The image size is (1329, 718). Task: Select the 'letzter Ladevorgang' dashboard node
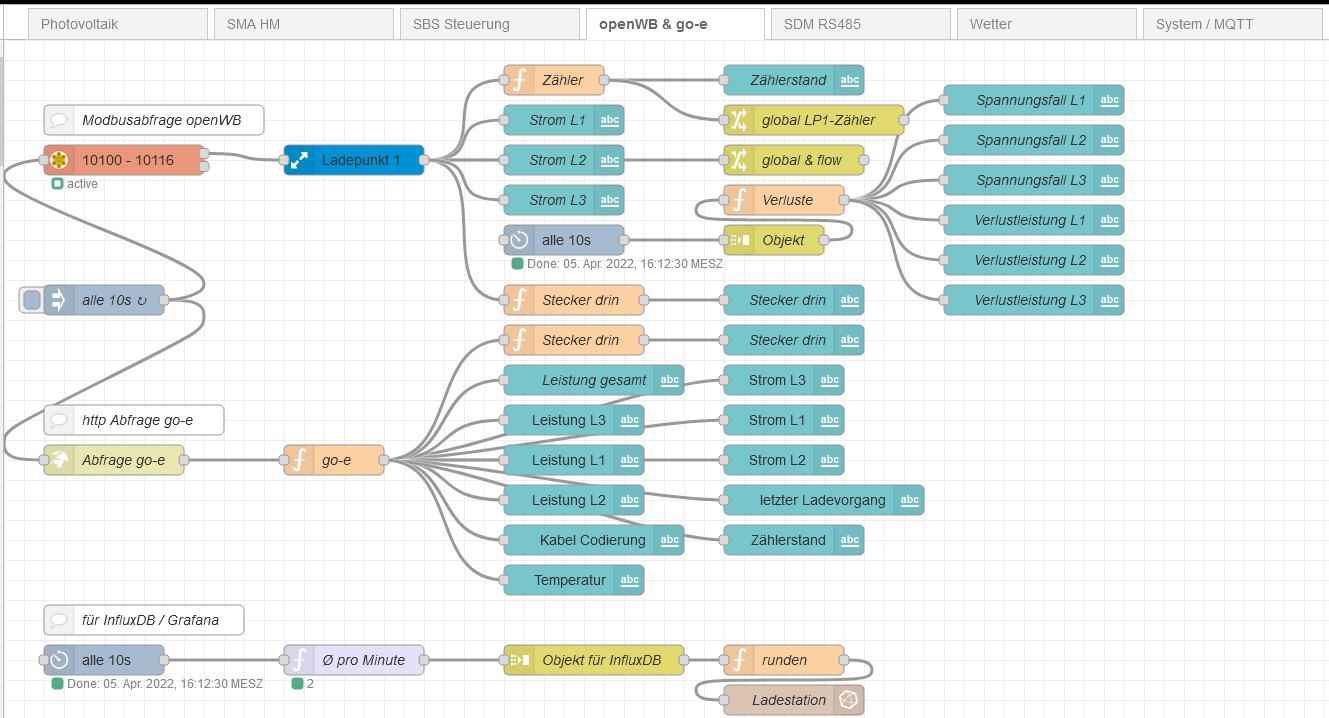[822, 500]
